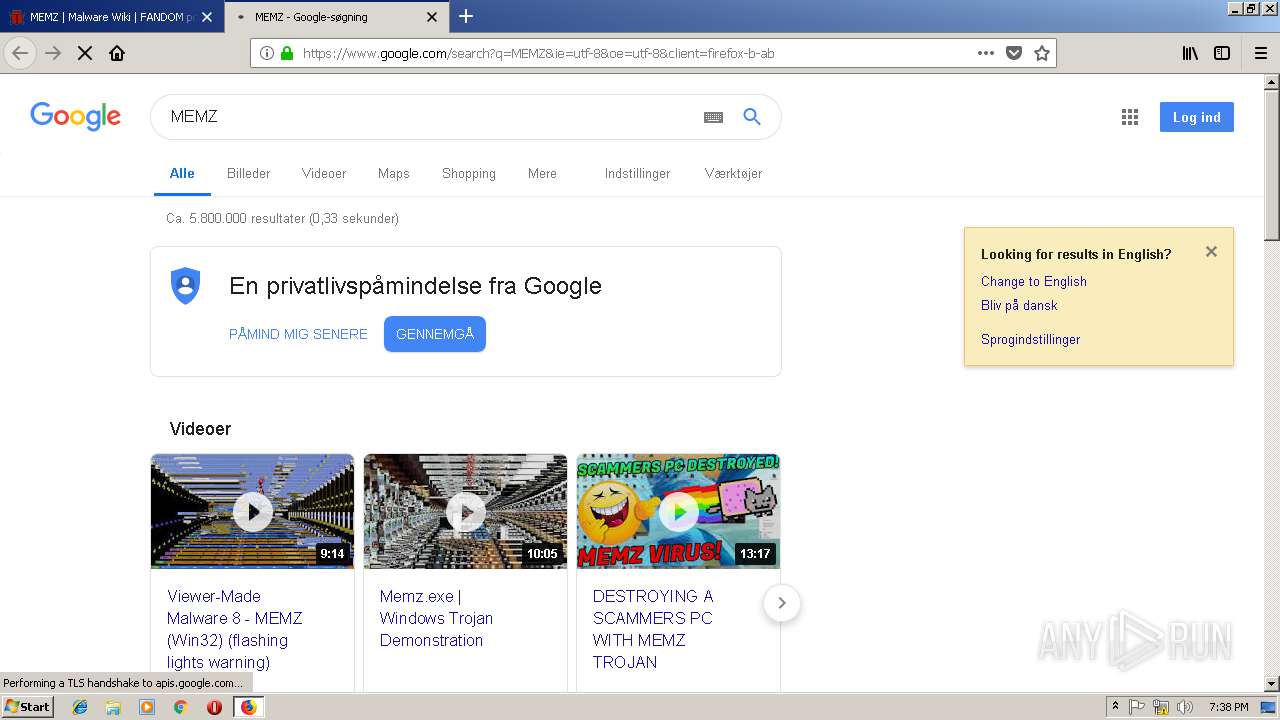This screenshot has height=720, width=1280.
Task: Save page to Pocket
Action: click(1014, 53)
